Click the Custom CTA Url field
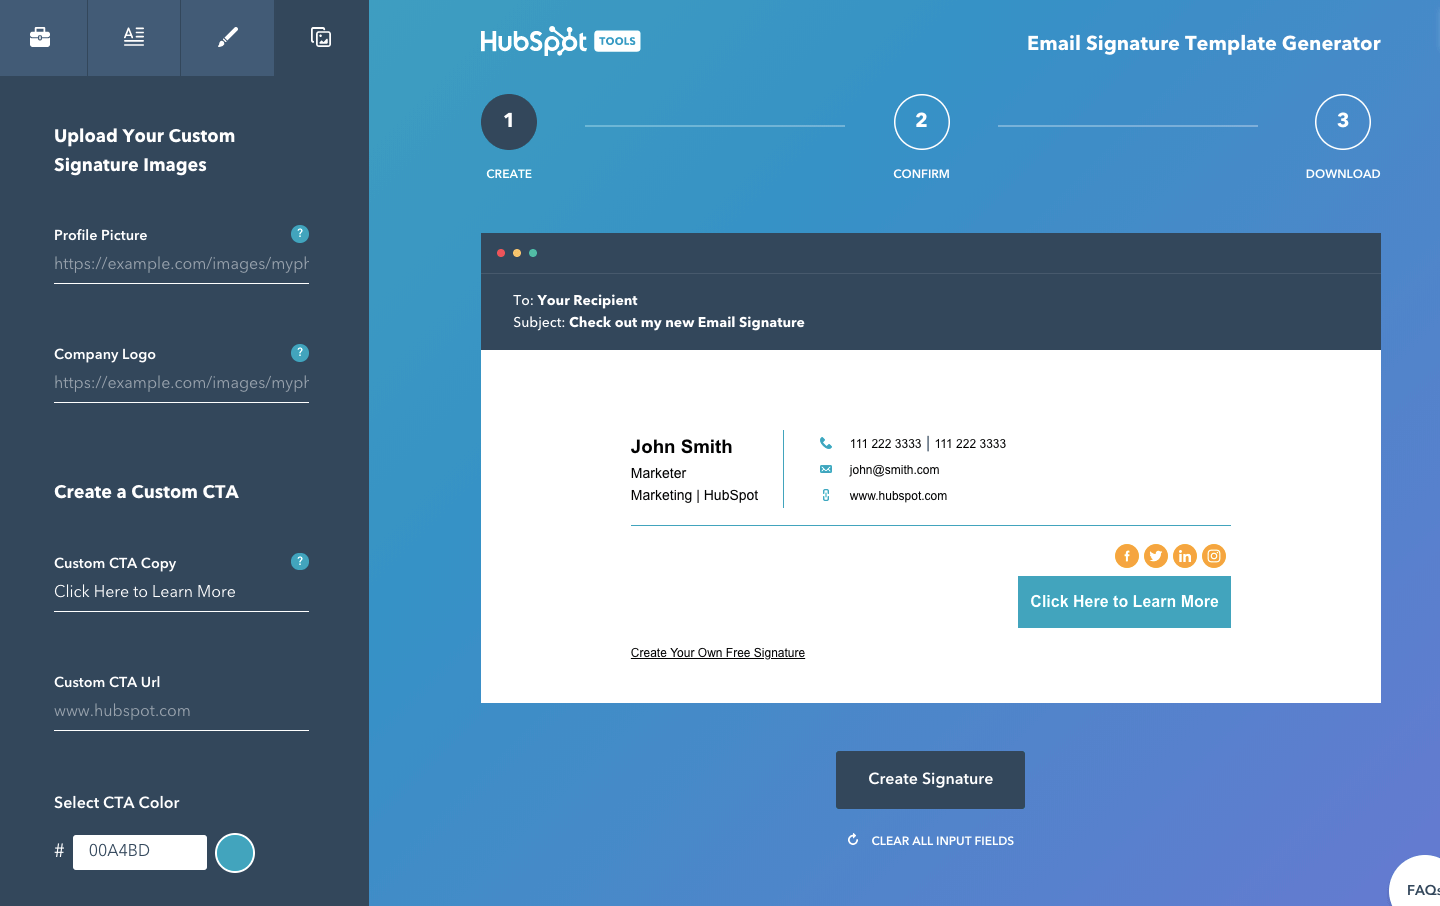1440x906 pixels. tap(181, 711)
